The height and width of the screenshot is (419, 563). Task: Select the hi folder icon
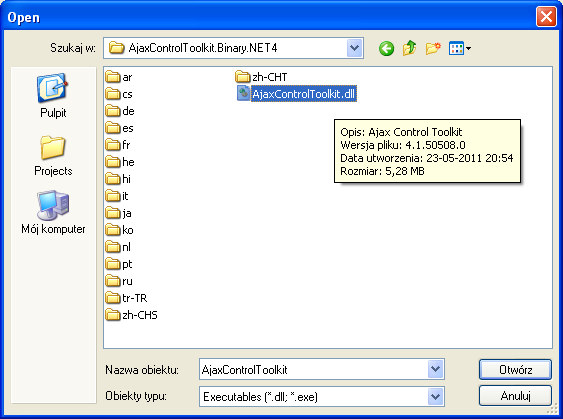click(113, 179)
